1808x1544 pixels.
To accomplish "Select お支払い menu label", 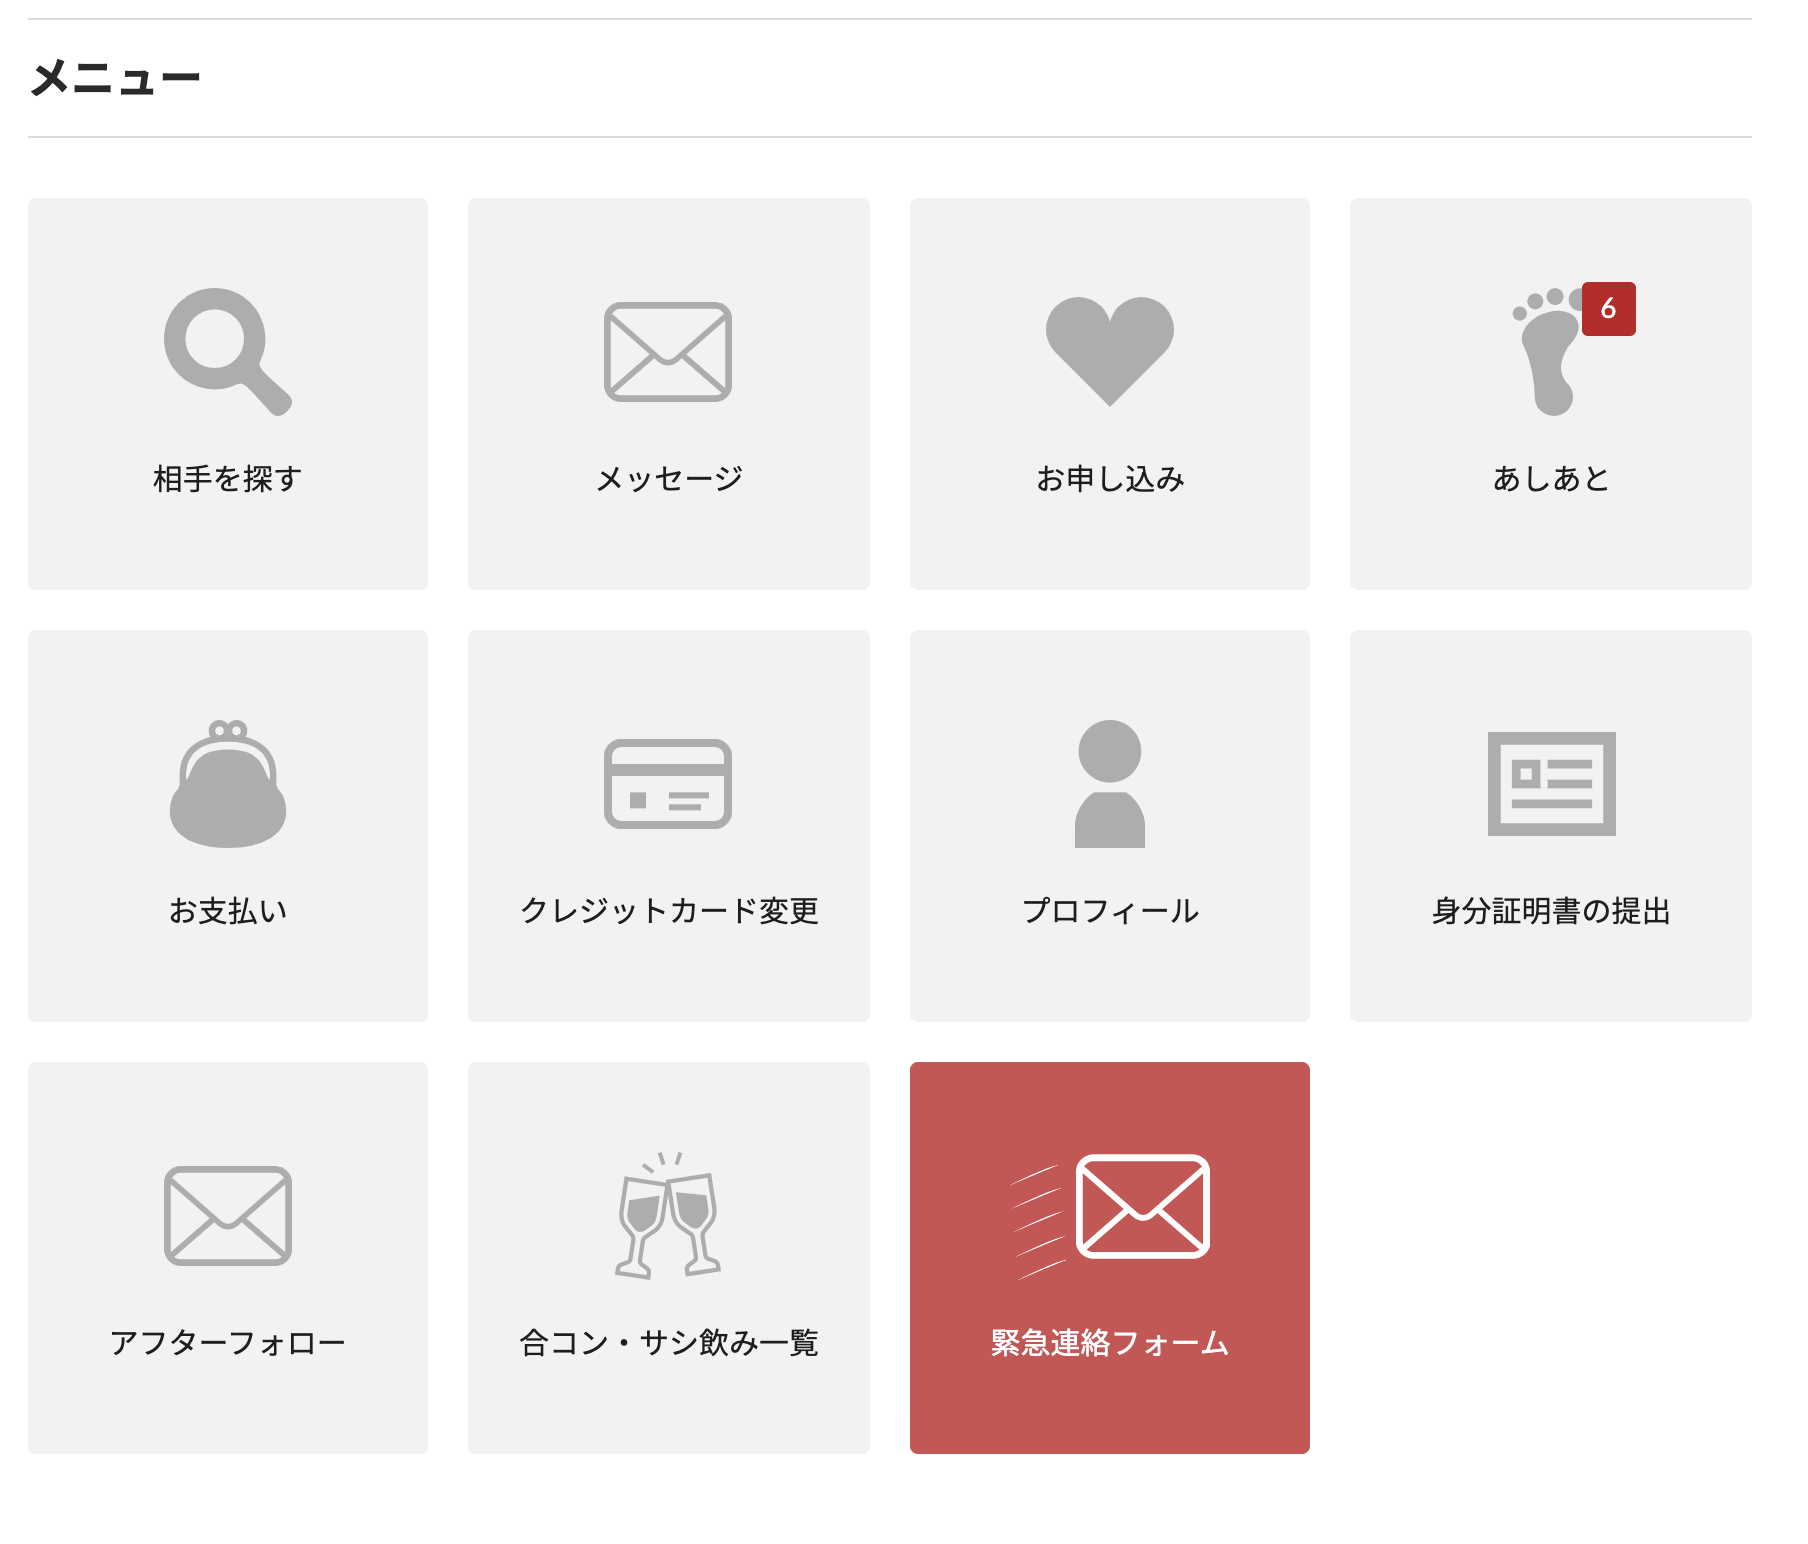I will [228, 911].
